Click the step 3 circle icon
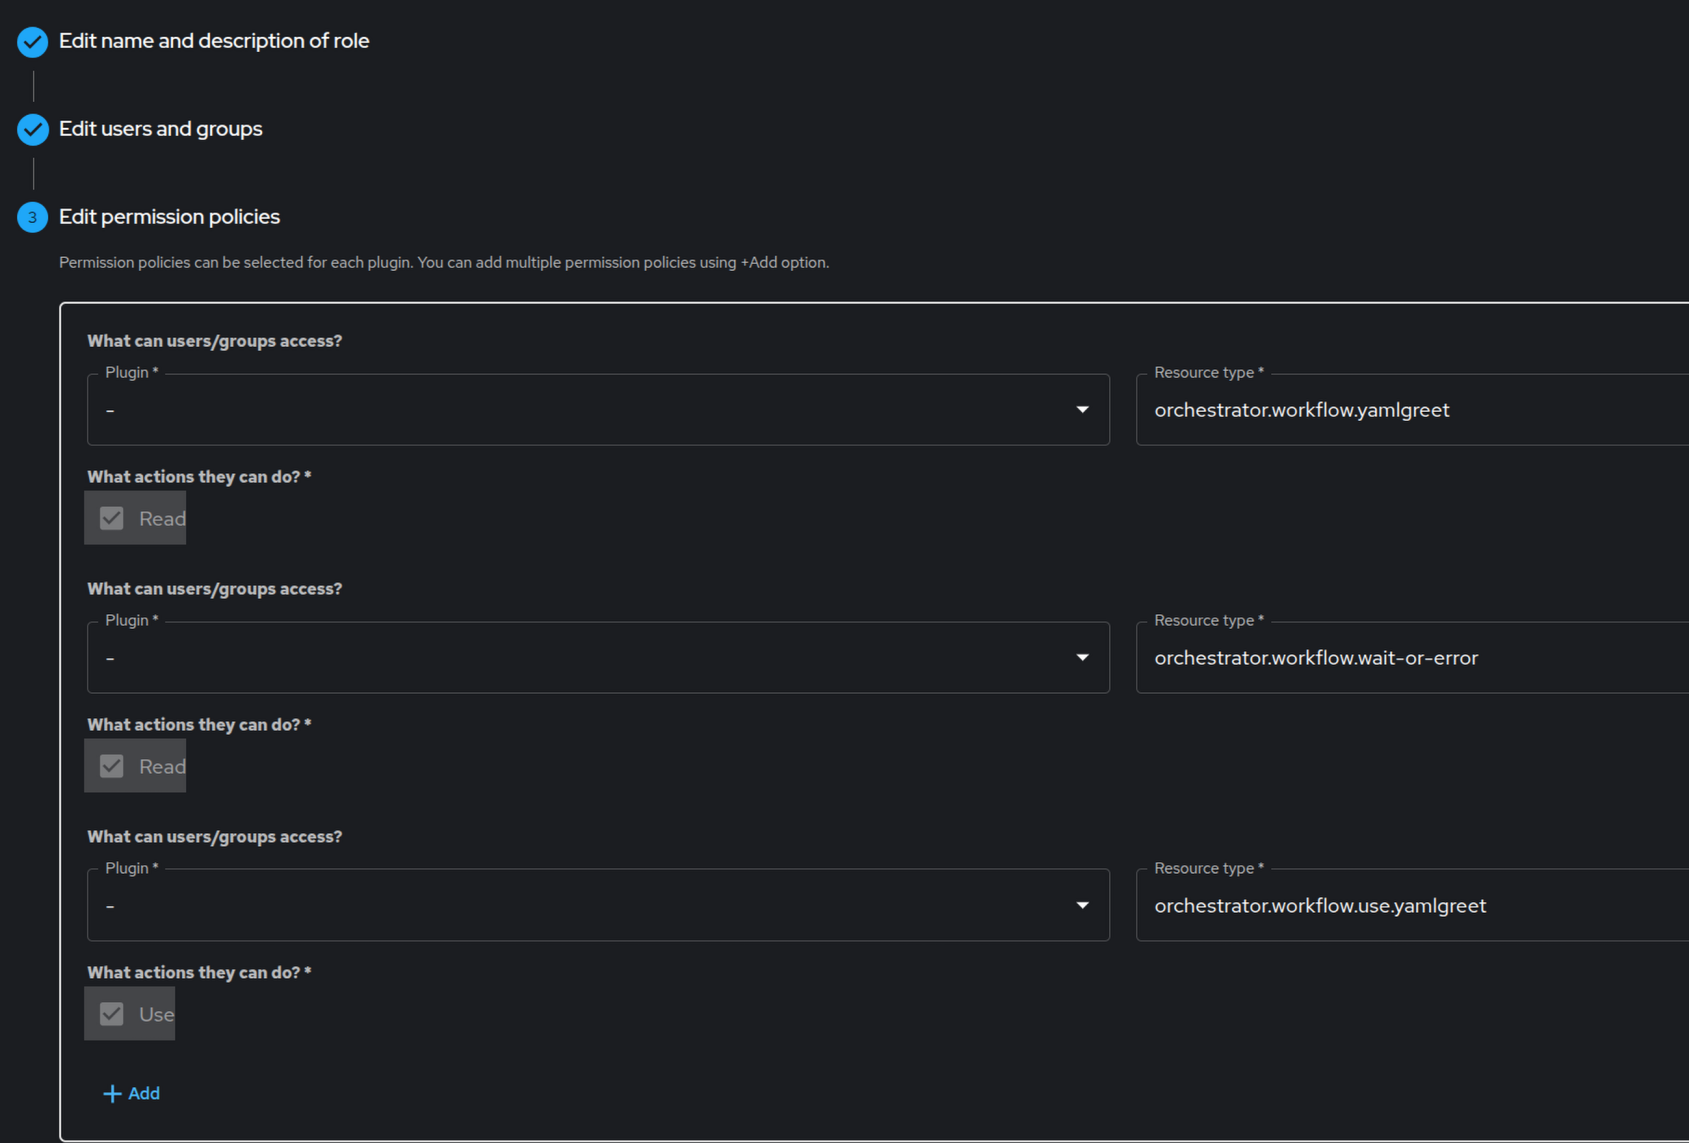The width and height of the screenshot is (1689, 1143). click(32, 217)
